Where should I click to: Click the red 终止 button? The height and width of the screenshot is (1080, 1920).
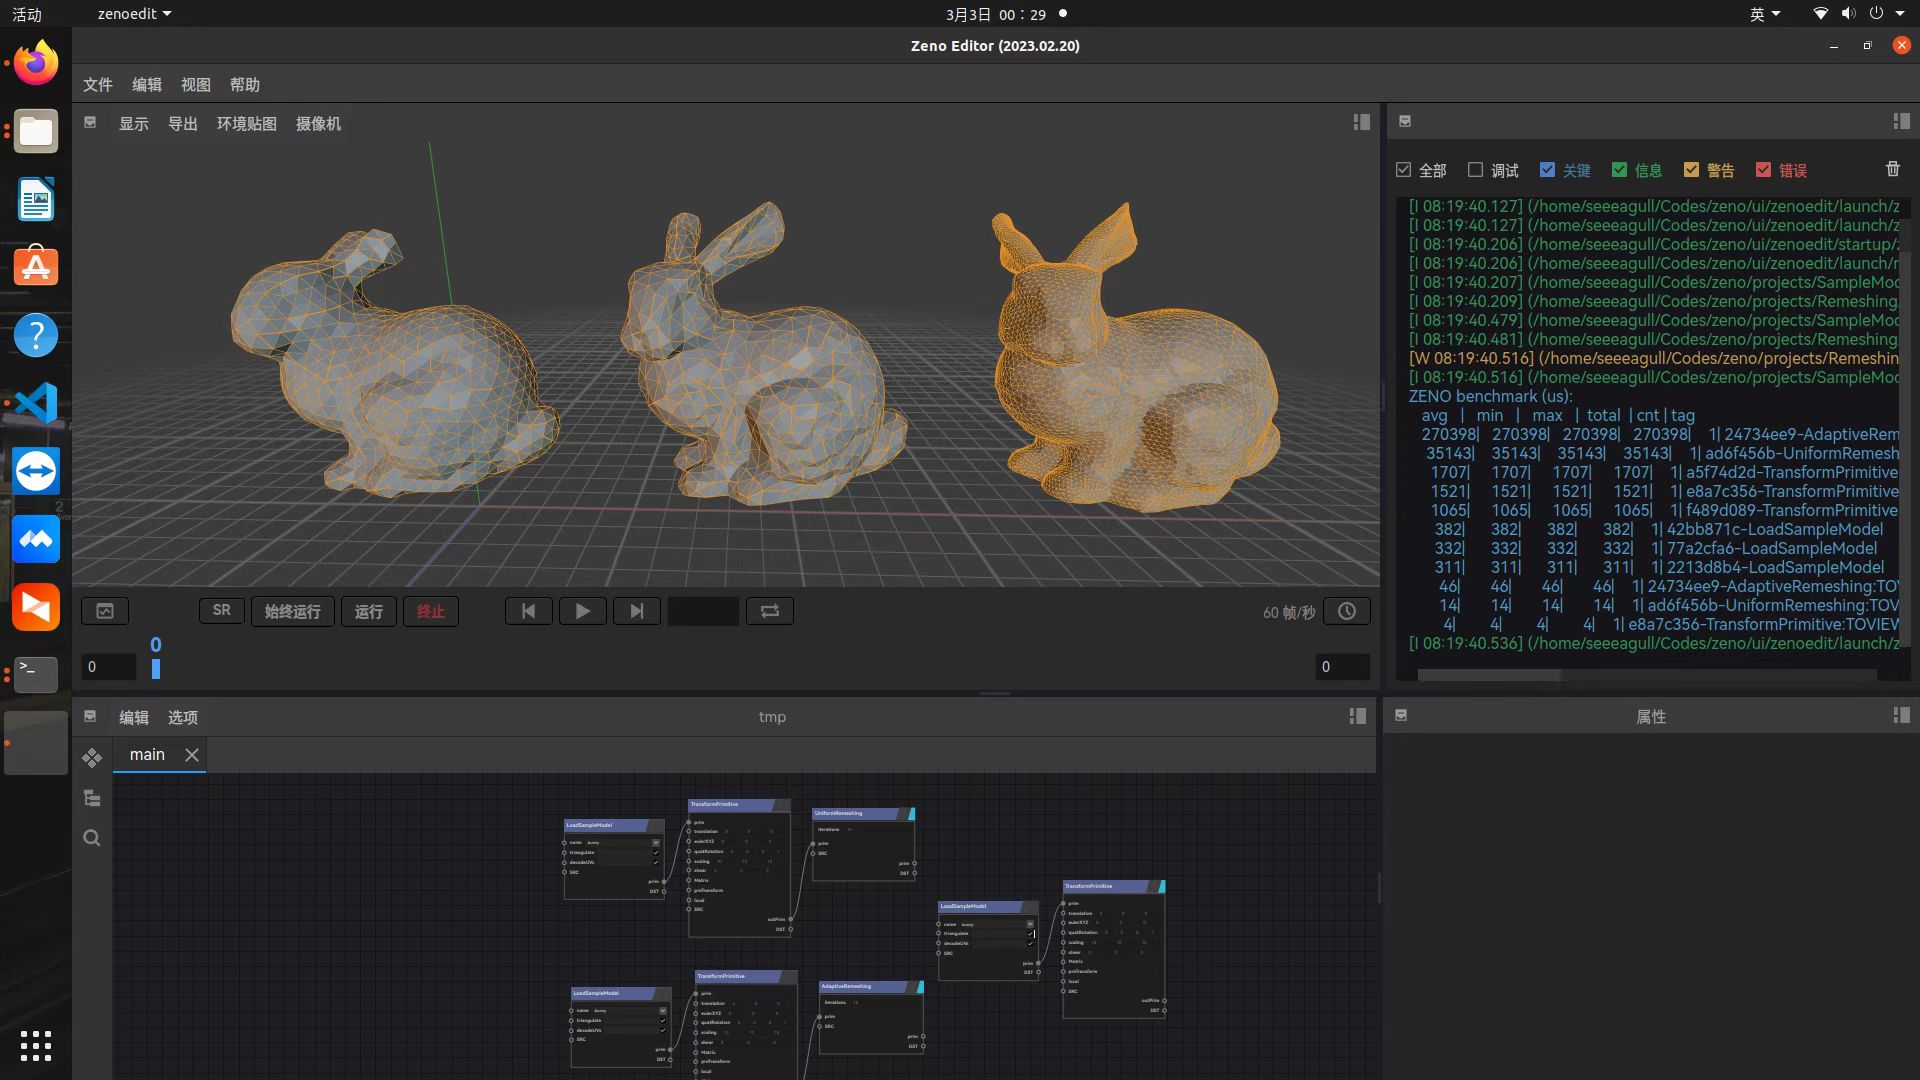pos(431,611)
